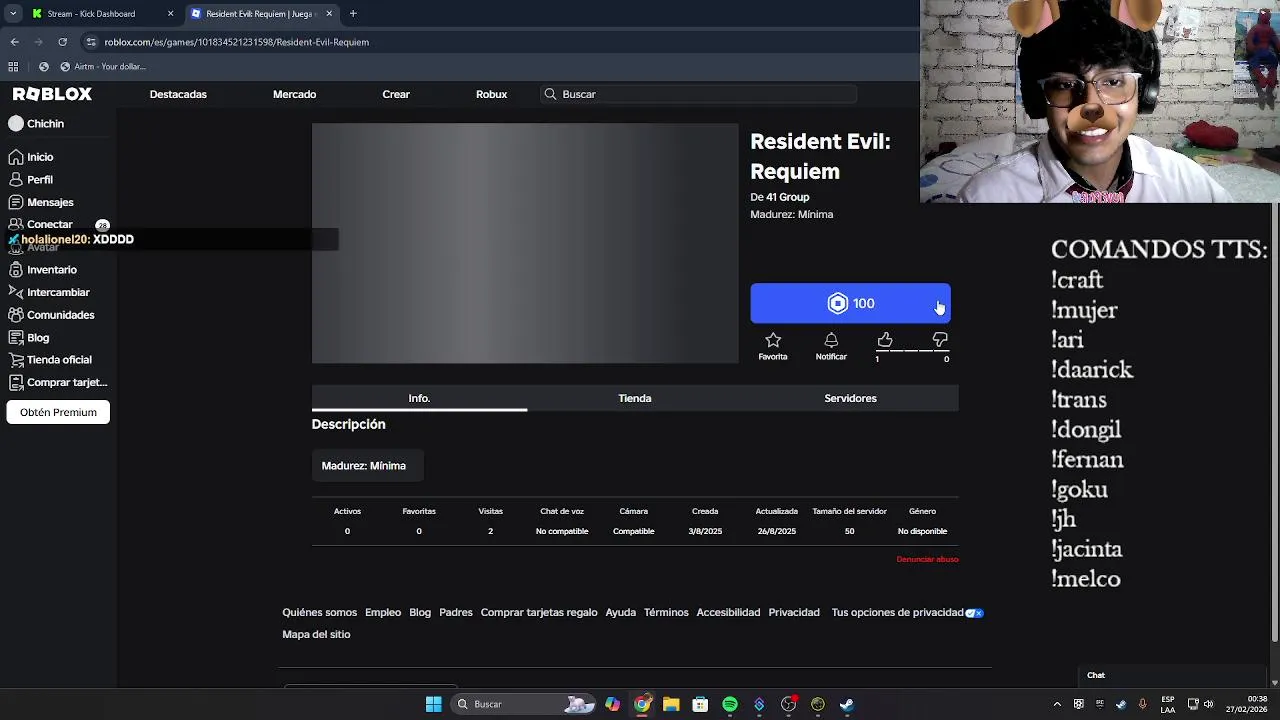Open Conectar in the sidebar
The image size is (1280, 720).
coord(49,224)
